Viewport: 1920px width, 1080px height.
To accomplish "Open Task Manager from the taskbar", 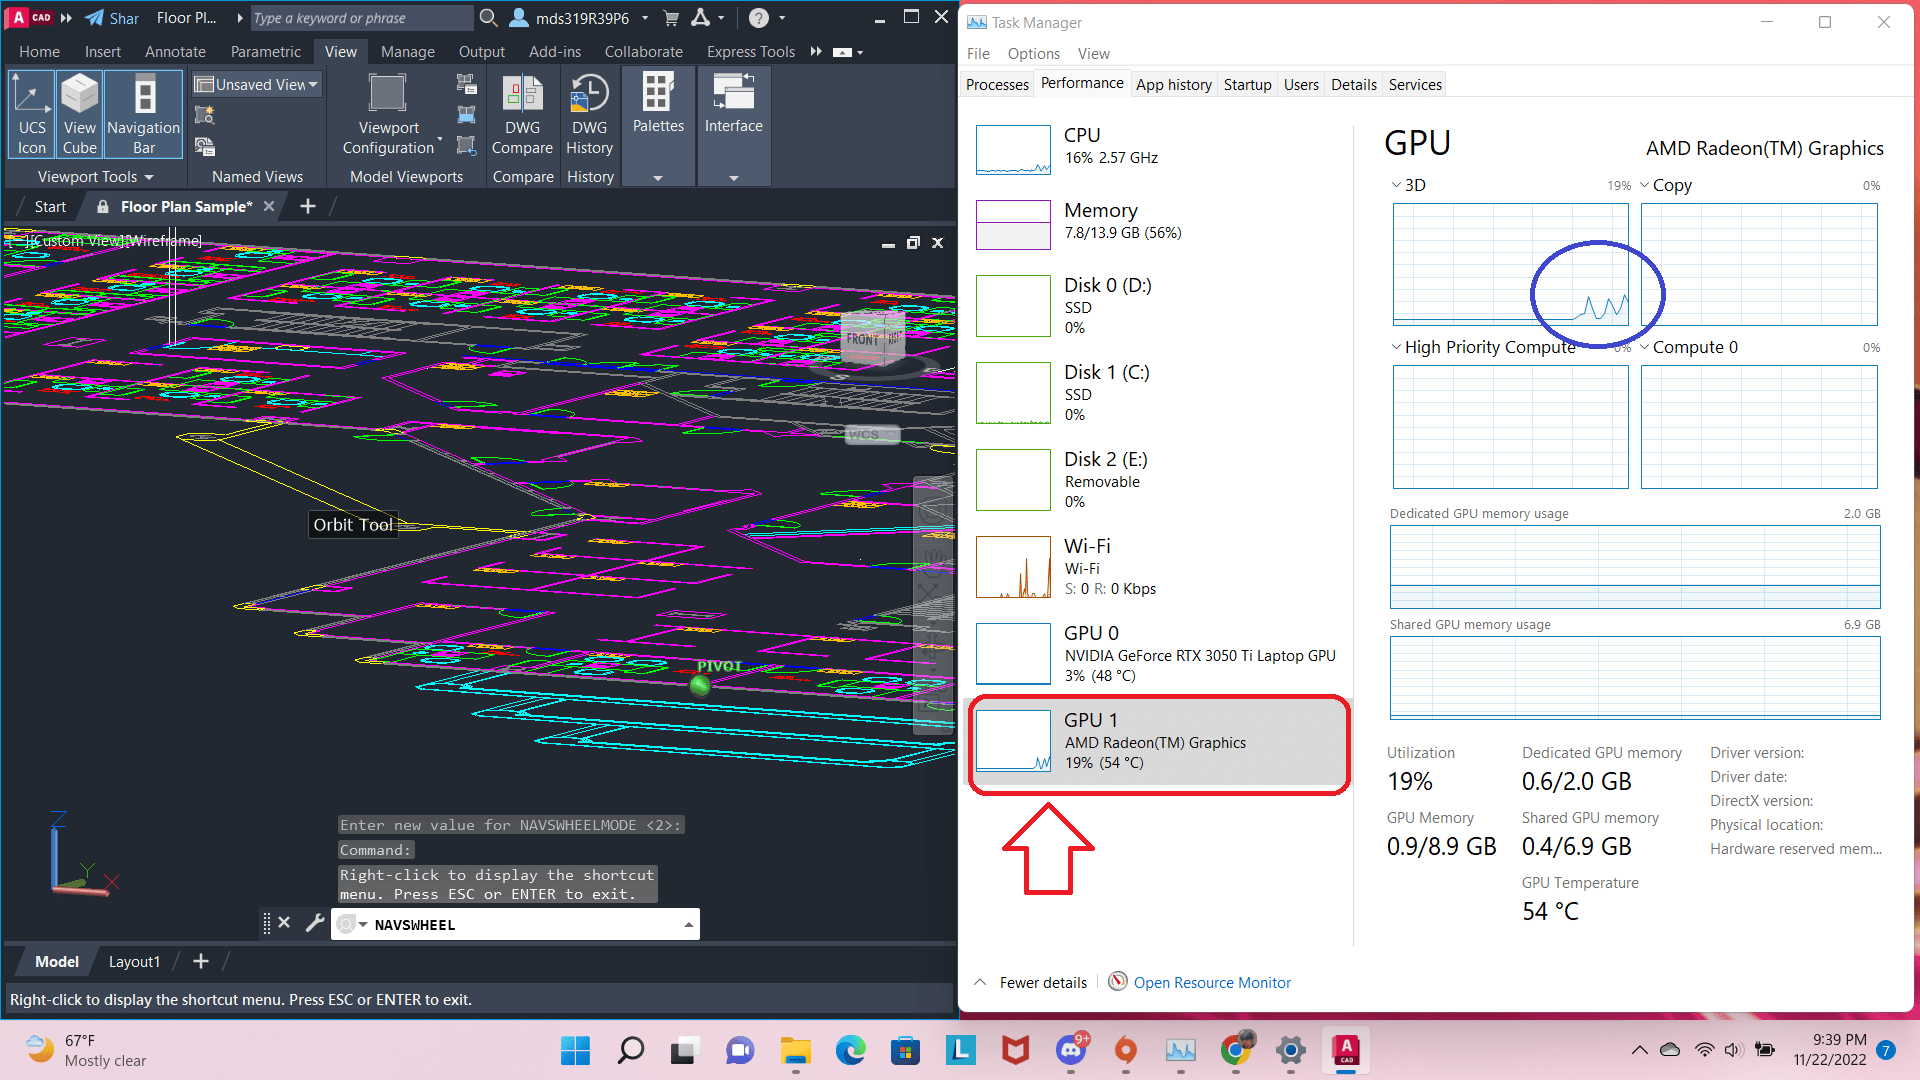I will coord(1181,1051).
